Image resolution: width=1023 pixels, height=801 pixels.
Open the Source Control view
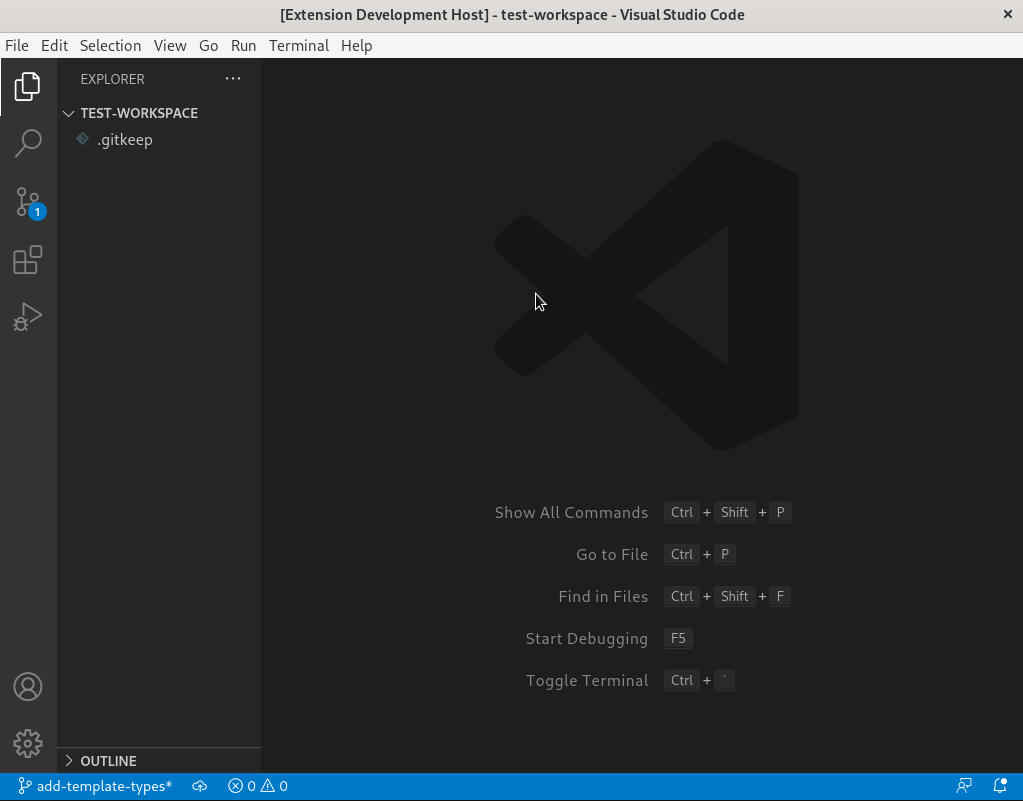(28, 202)
